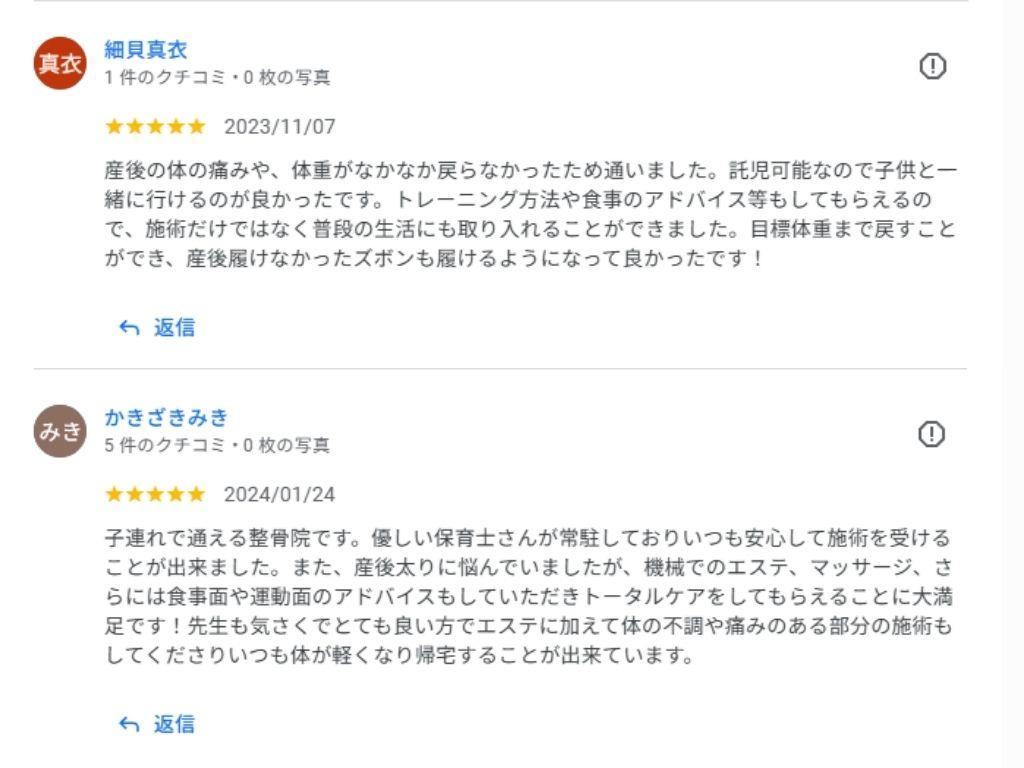The height and width of the screenshot is (768, 1024).
Task: Click the review text starting with 産後の体の痛みや
Action: click(x=530, y=214)
